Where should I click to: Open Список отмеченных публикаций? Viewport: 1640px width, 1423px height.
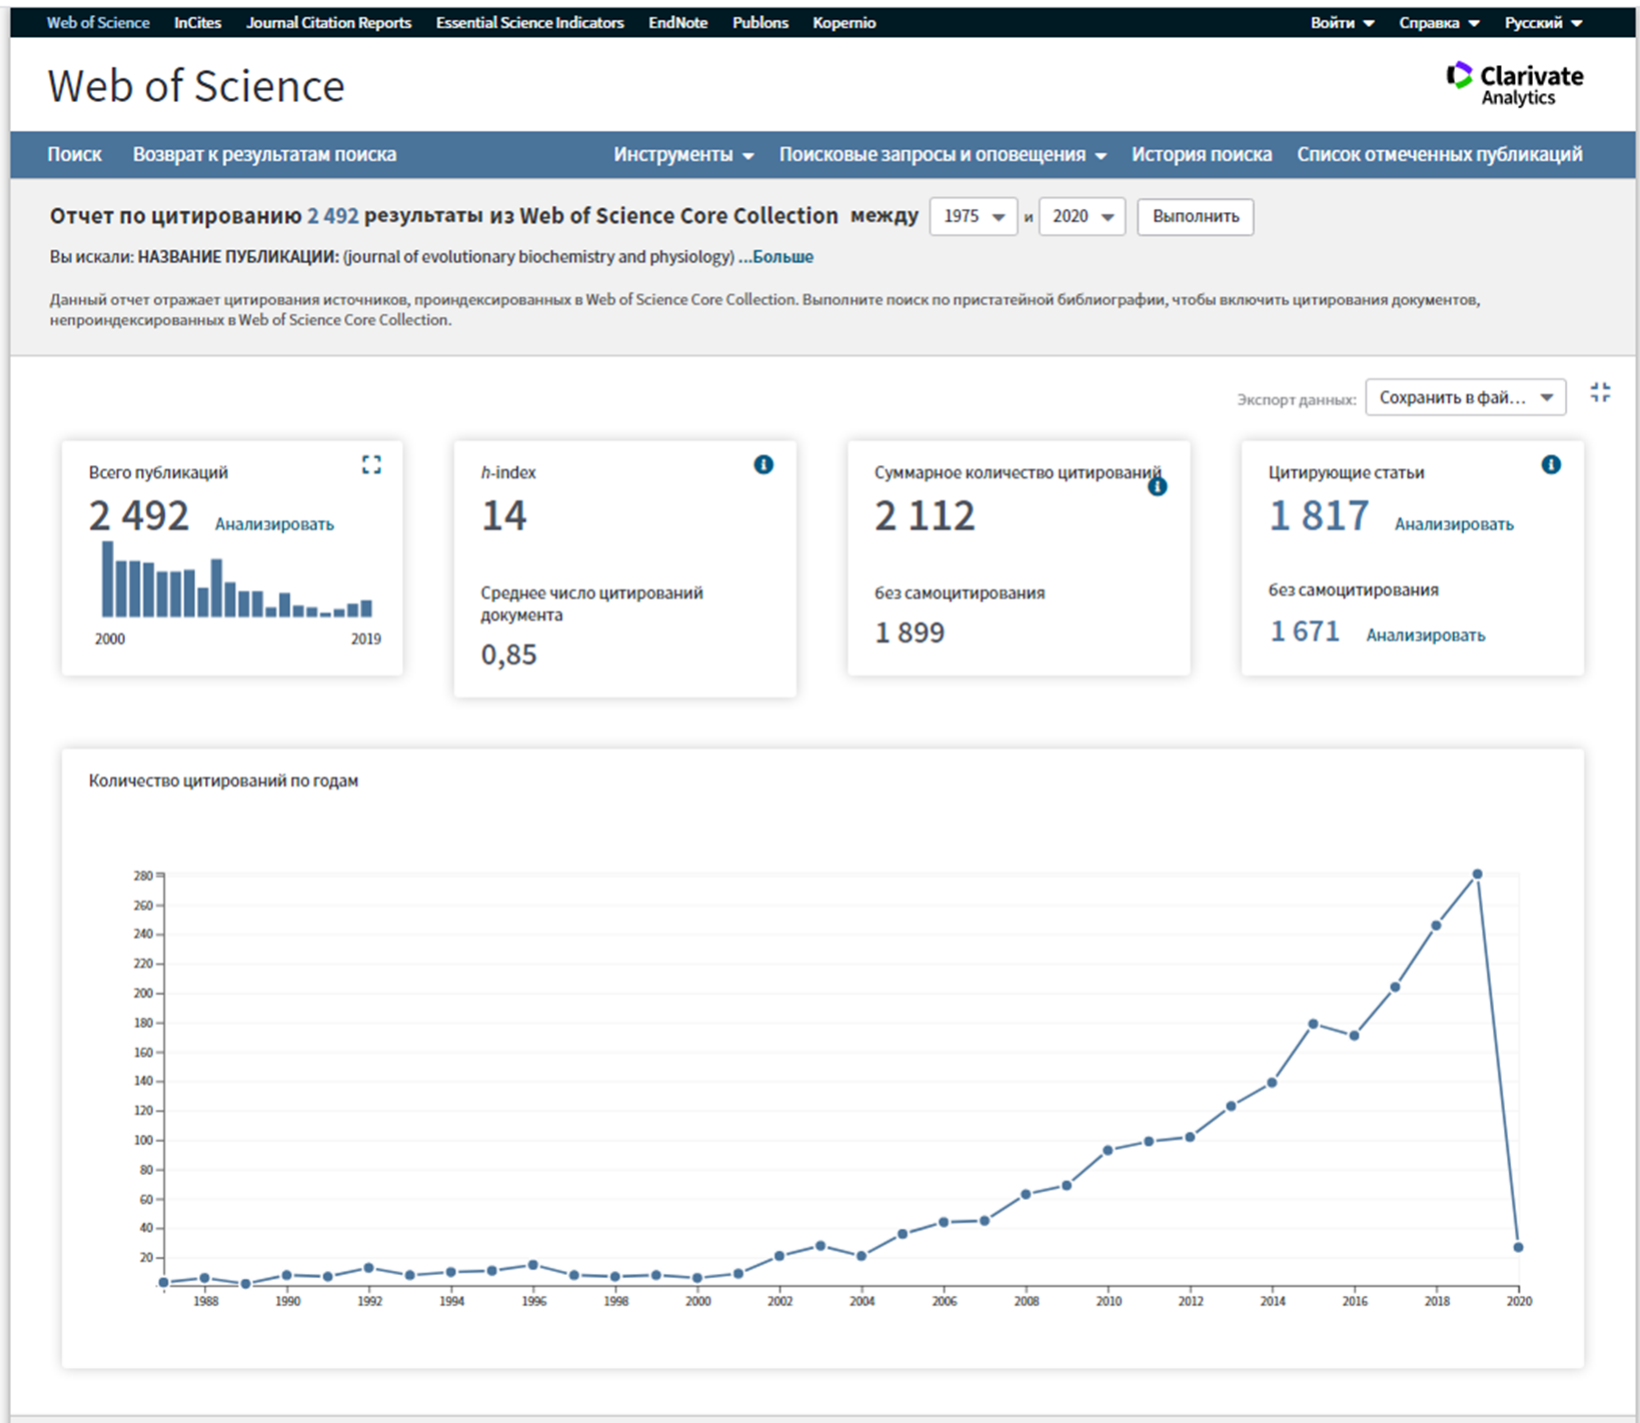(1440, 154)
